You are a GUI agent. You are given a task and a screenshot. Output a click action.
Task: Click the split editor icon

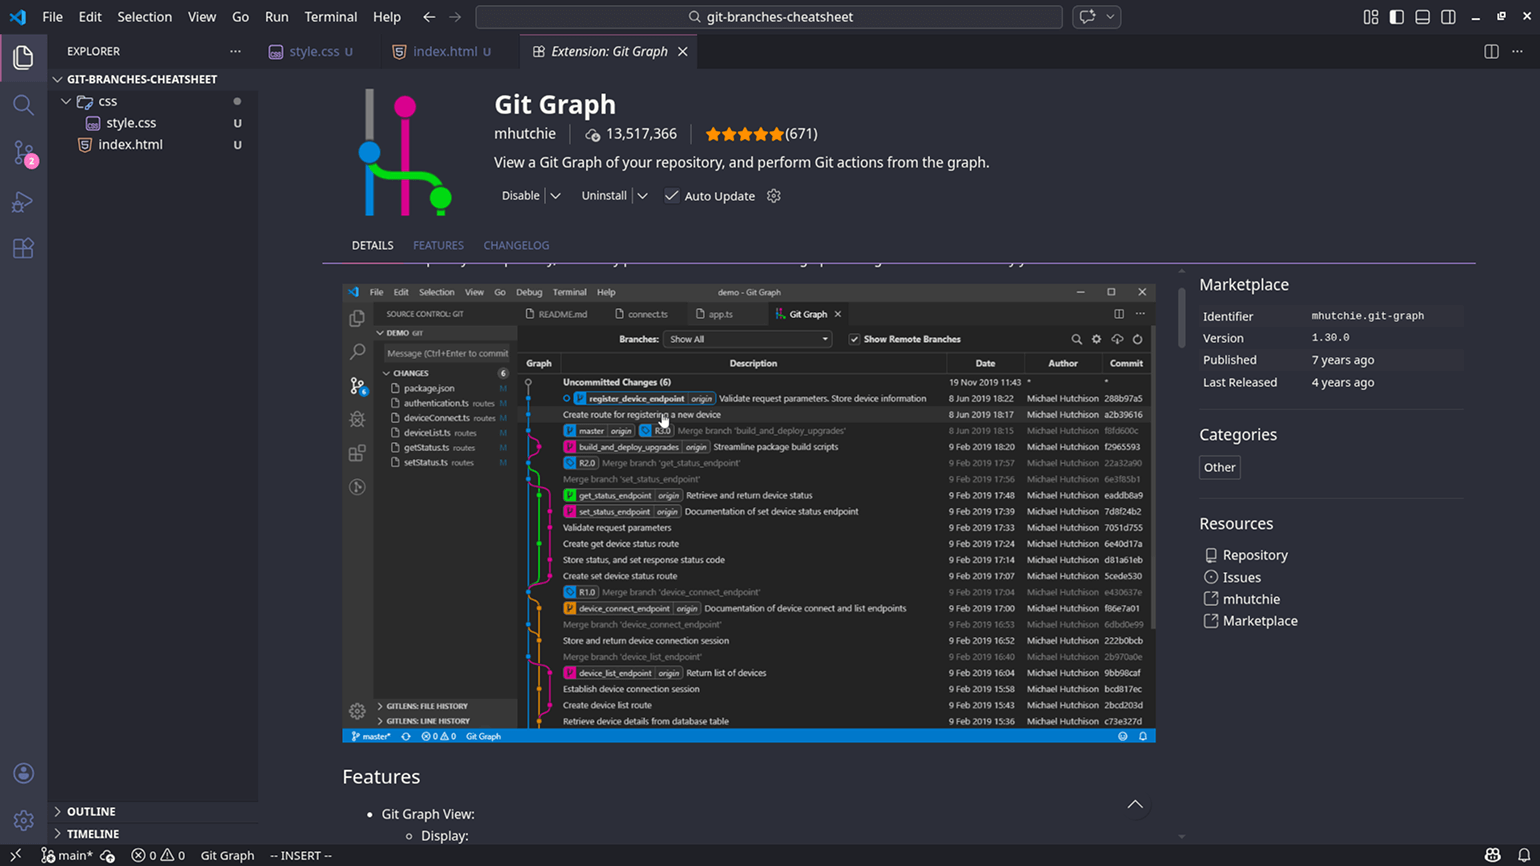click(1491, 51)
